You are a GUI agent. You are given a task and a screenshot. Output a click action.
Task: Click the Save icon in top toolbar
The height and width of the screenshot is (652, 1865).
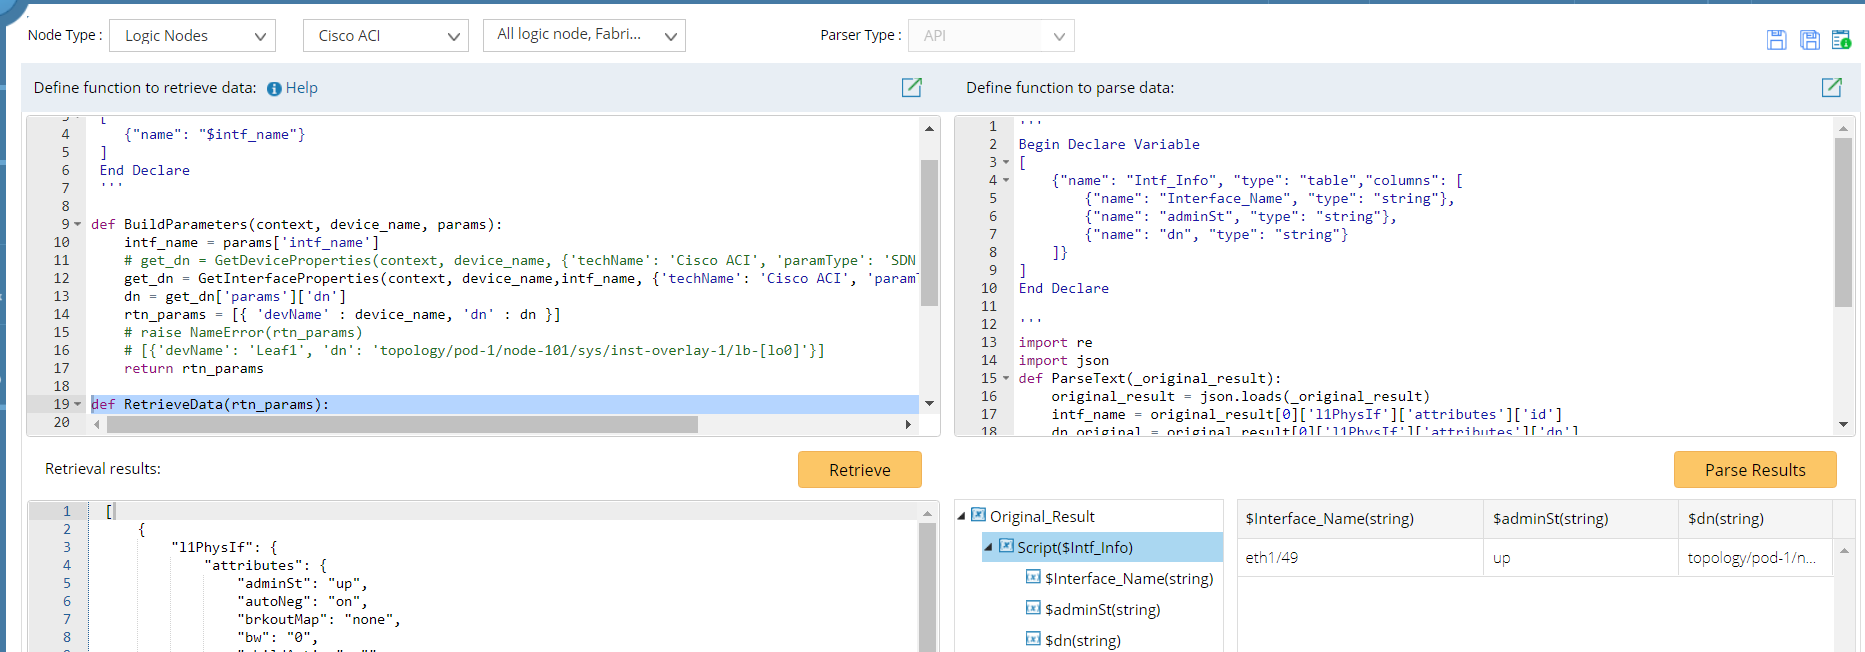tap(1776, 40)
